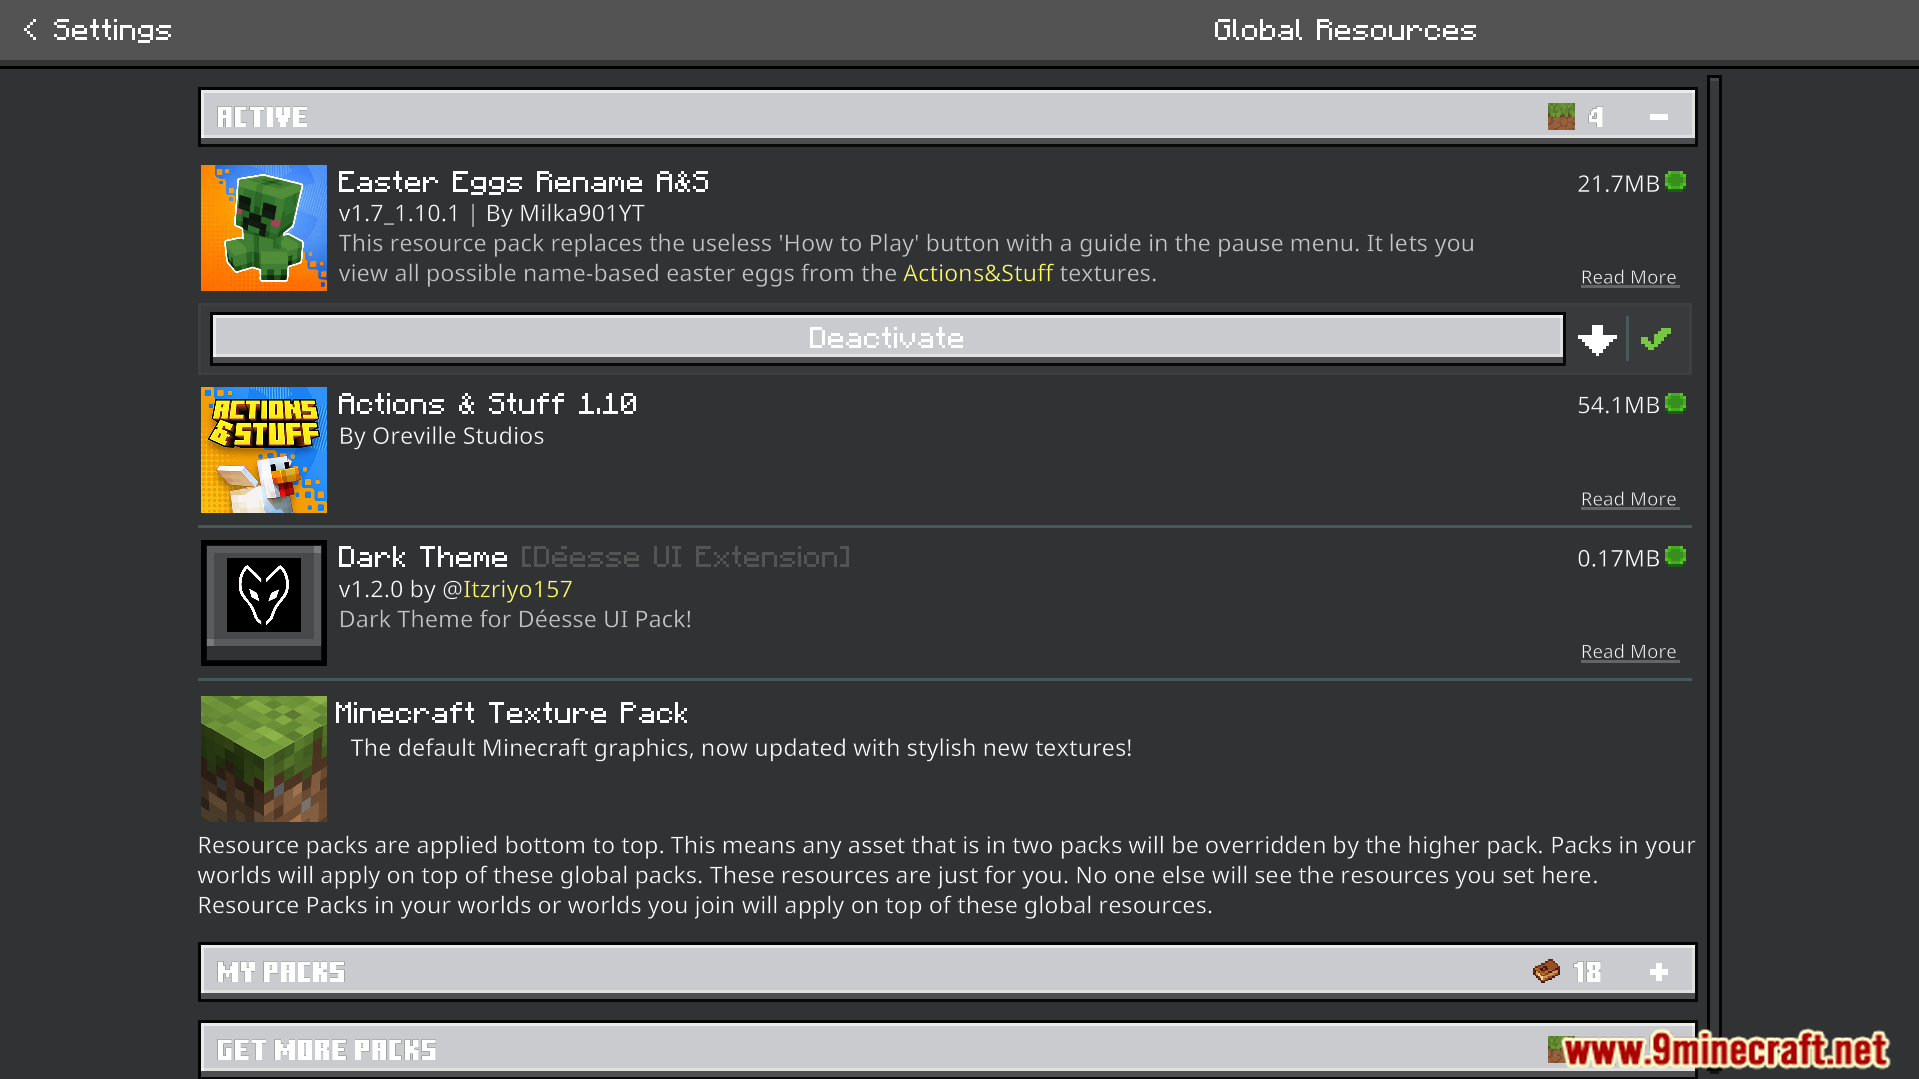Screen dimensions: 1919x1079
Task: Deactivate the Easter Eggs Rename pack
Action: 887,338
